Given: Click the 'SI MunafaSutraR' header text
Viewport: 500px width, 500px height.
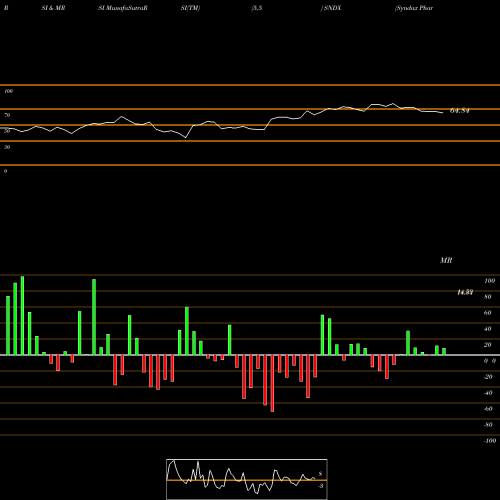Looking at the screenshot, I should point(123,8).
